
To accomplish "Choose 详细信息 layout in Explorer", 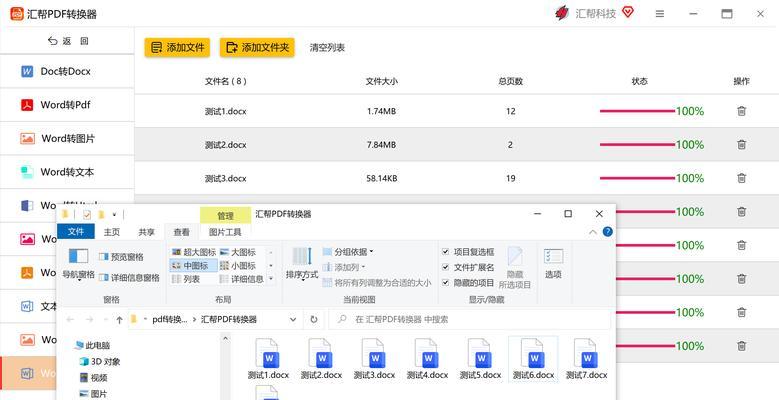I will tap(242, 279).
